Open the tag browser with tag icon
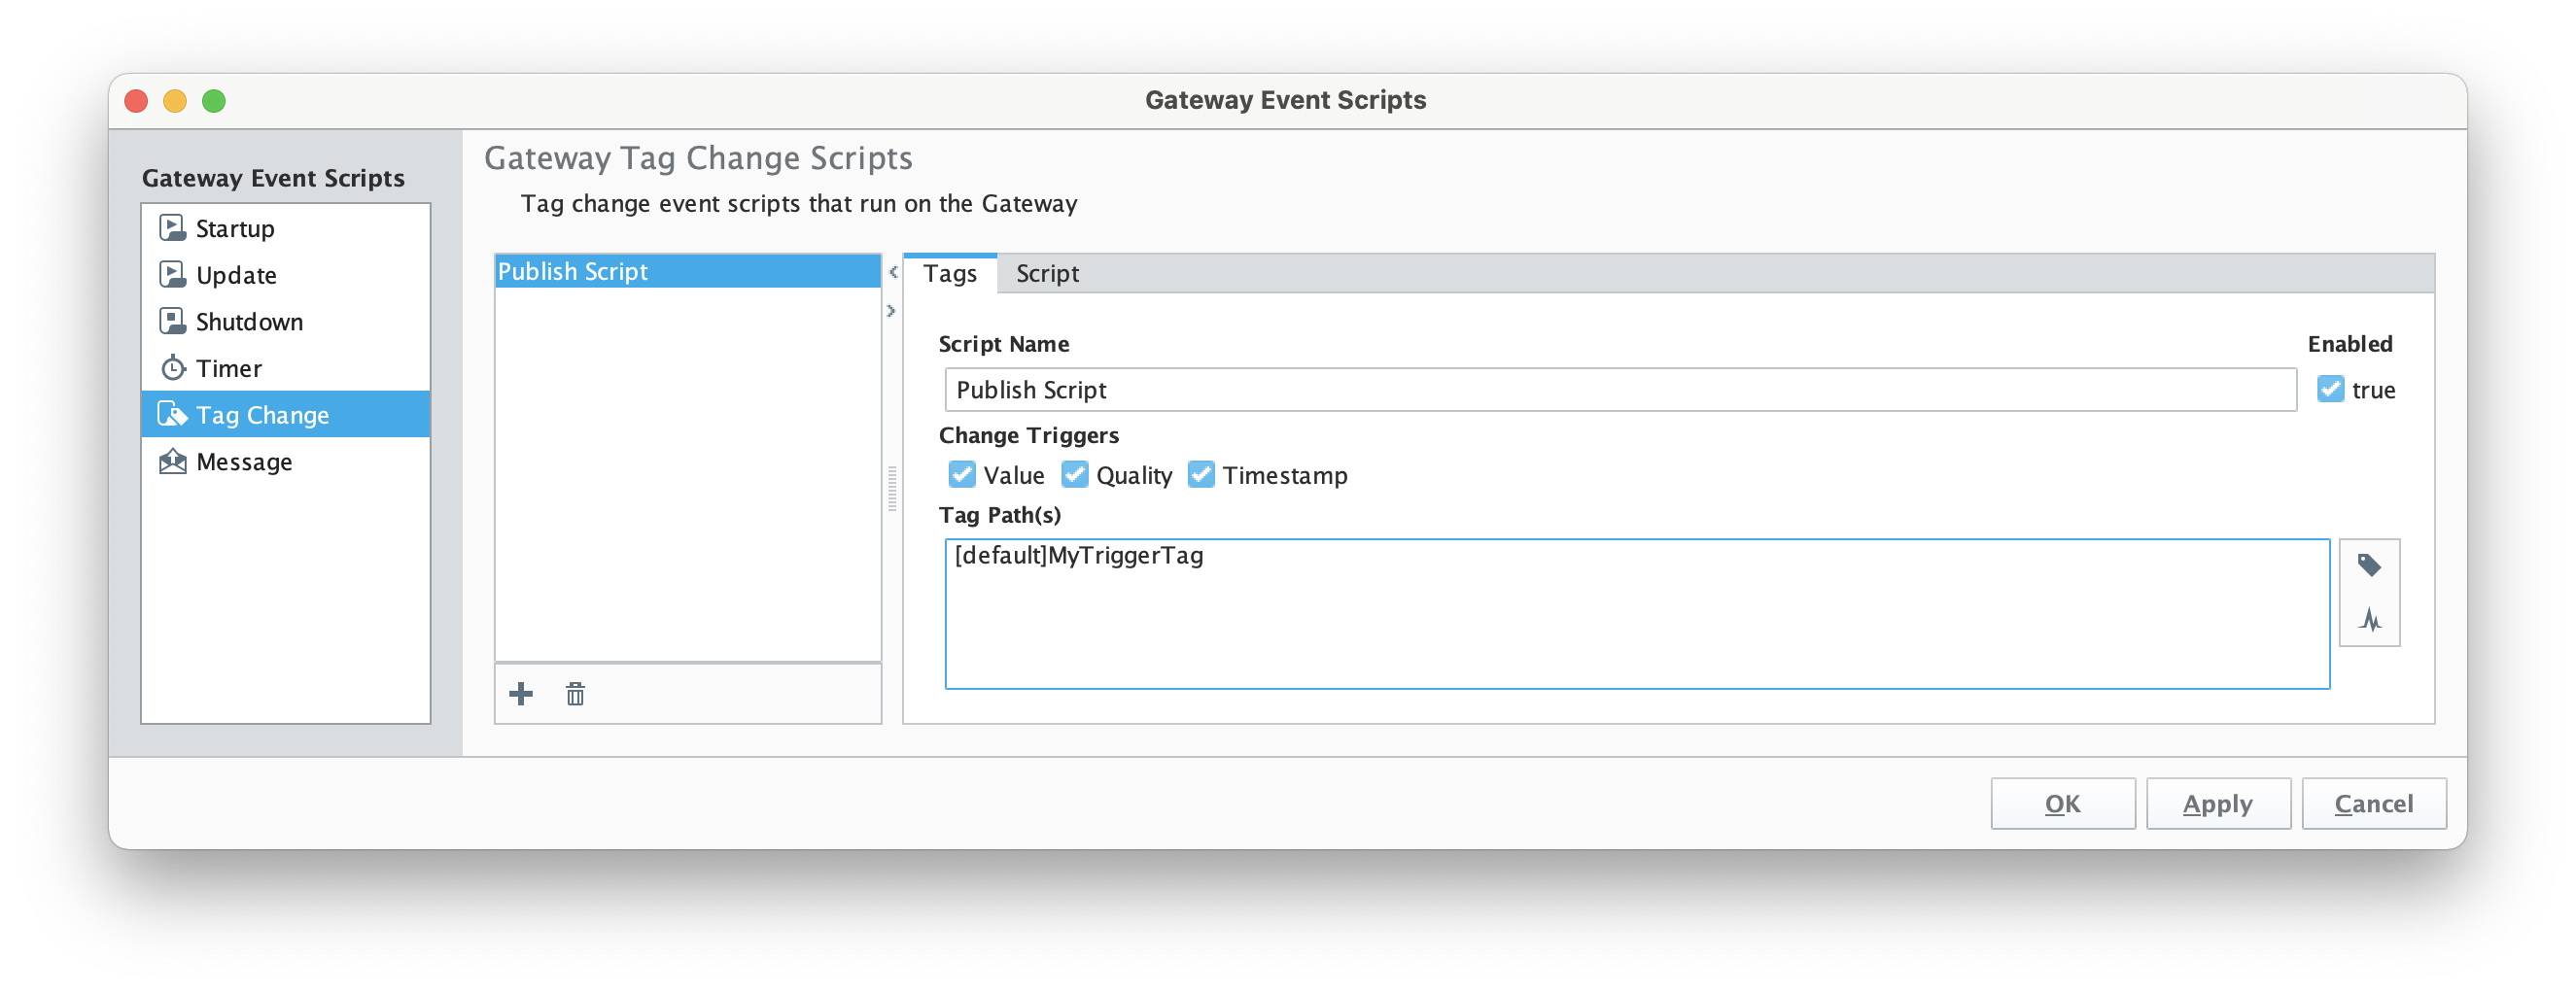 [x=2368, y=566]
